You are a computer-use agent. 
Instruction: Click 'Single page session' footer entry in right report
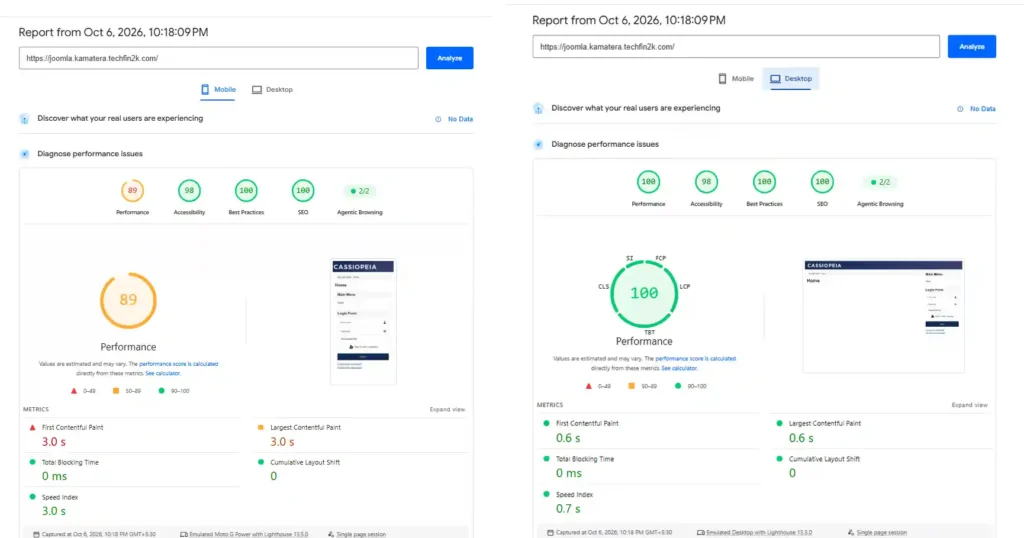[x=877, y=532]
